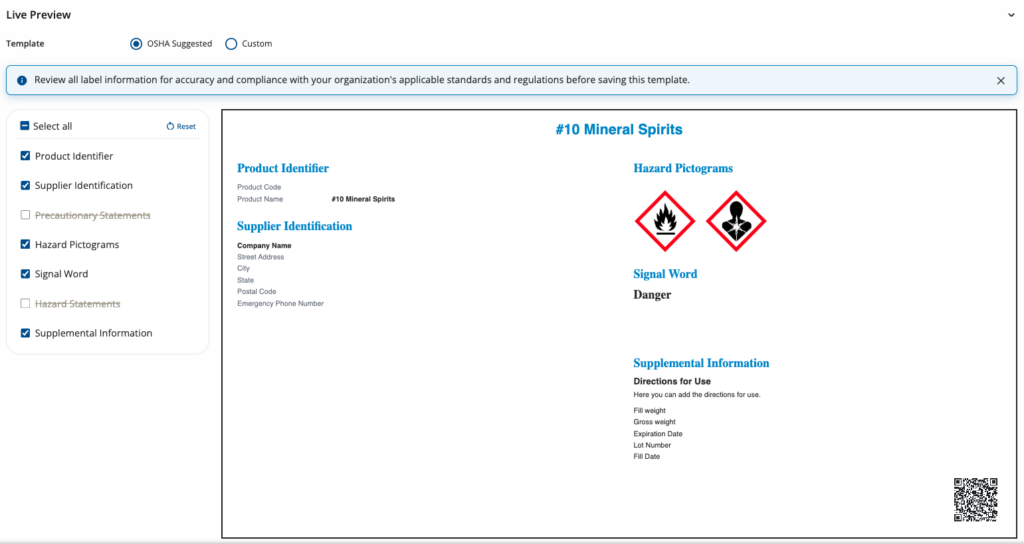Click the Emergency Phone Number text
The width and height of the screenshot is (1024, 544).
coord(280,304)
